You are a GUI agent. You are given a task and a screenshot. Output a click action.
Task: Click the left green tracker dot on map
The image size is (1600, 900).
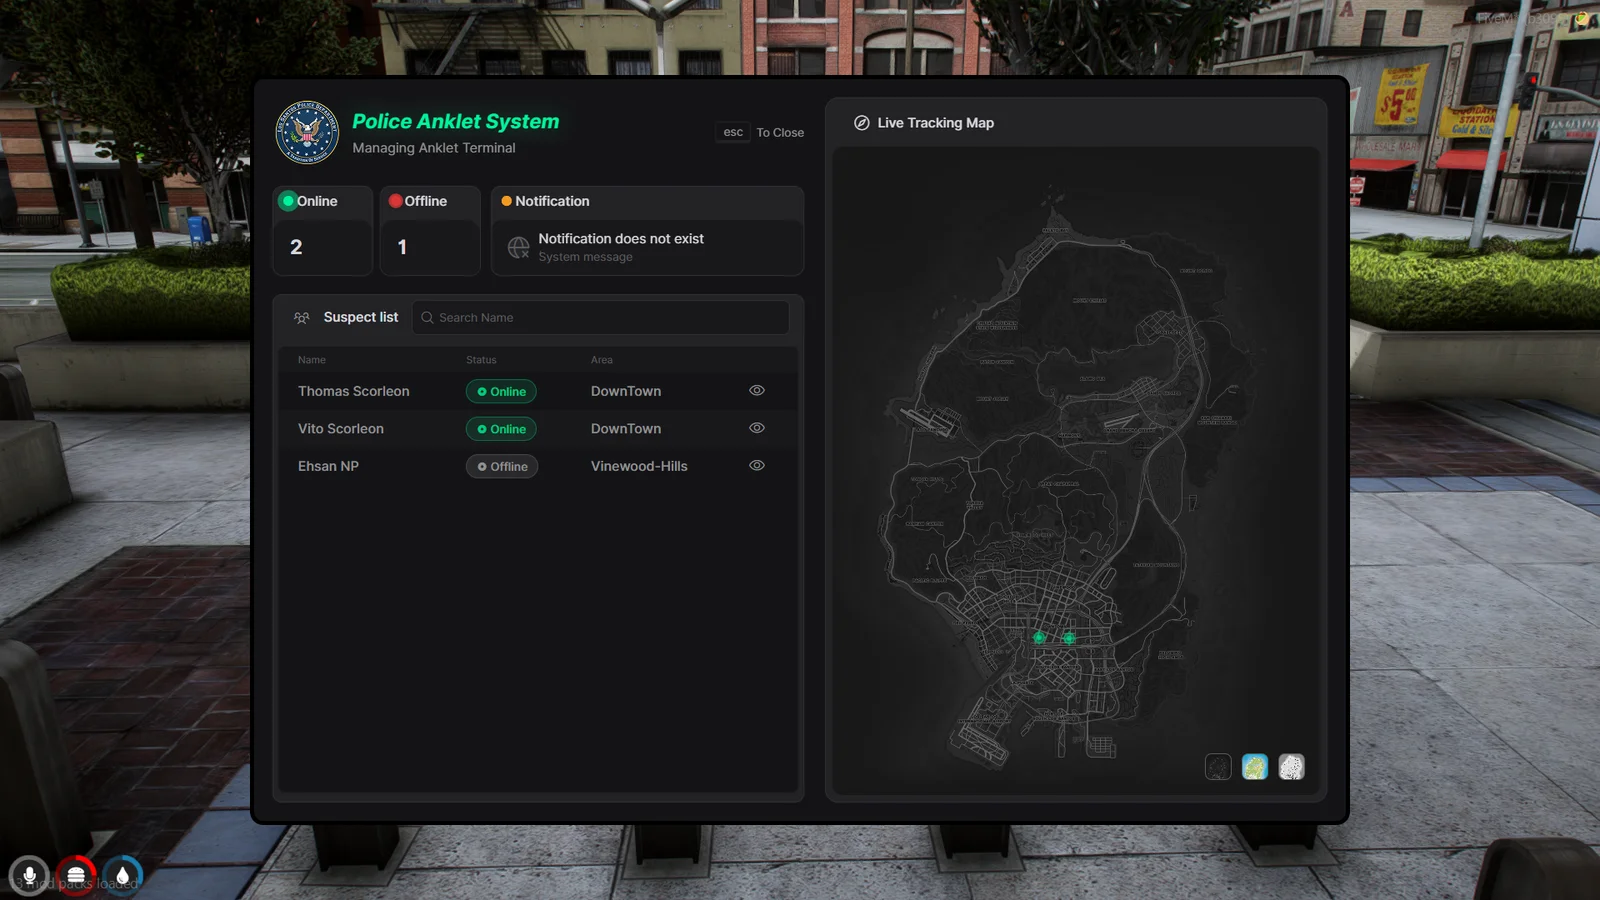point(1039,637)
